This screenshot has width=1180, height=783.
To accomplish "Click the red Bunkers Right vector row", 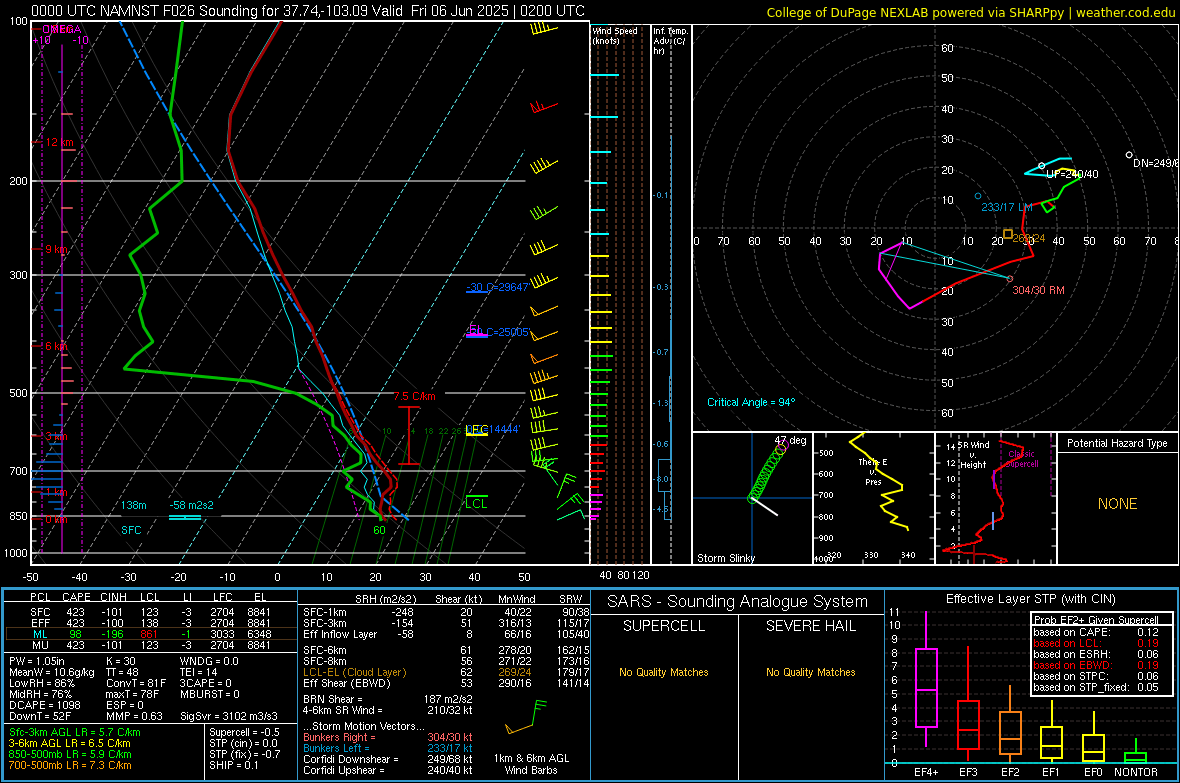I will 388,737.
